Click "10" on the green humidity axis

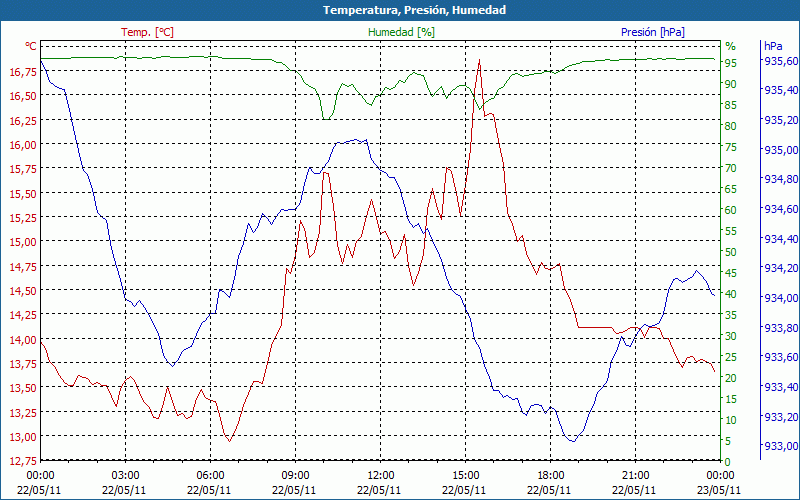pos(731,420)
